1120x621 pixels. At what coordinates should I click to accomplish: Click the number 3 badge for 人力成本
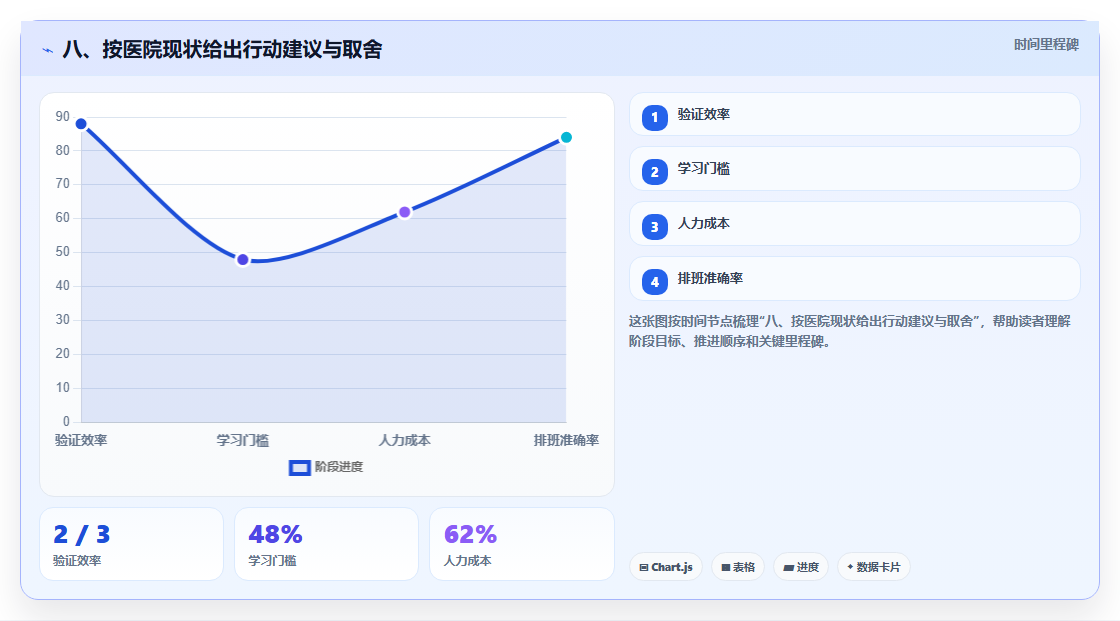[x=654, y=227]
